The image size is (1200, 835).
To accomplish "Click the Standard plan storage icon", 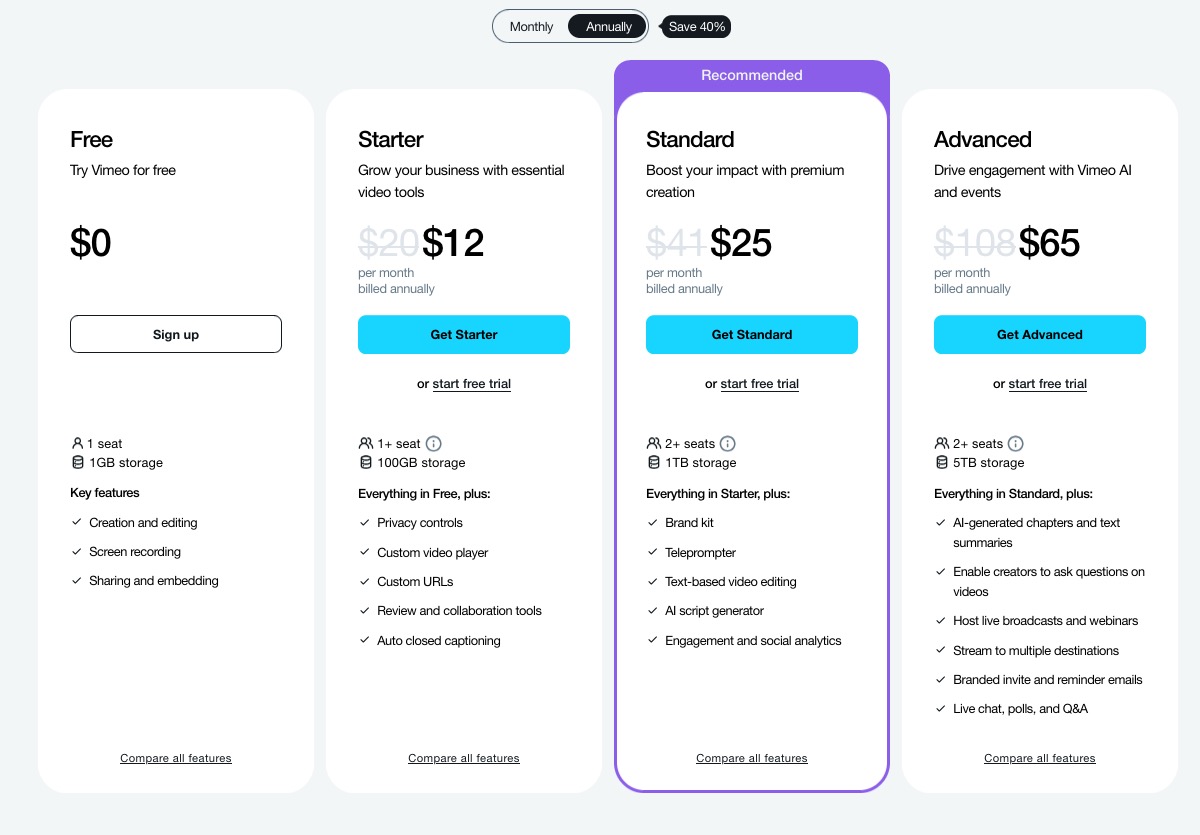I will [x=653, y=463].
